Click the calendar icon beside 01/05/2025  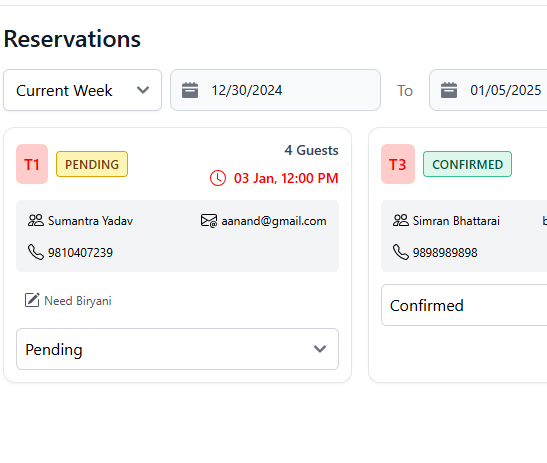449,90
